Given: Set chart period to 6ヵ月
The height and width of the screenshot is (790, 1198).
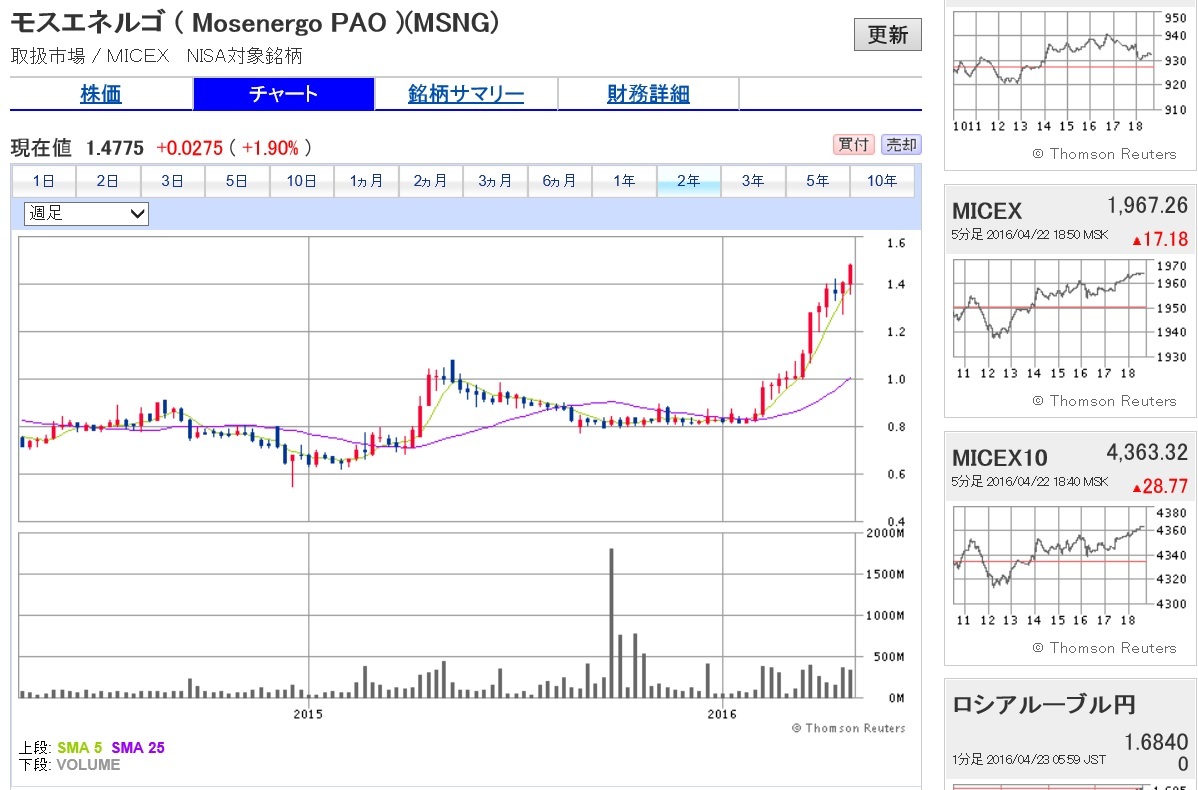Looking at the screenshot, I should [559, 181].
